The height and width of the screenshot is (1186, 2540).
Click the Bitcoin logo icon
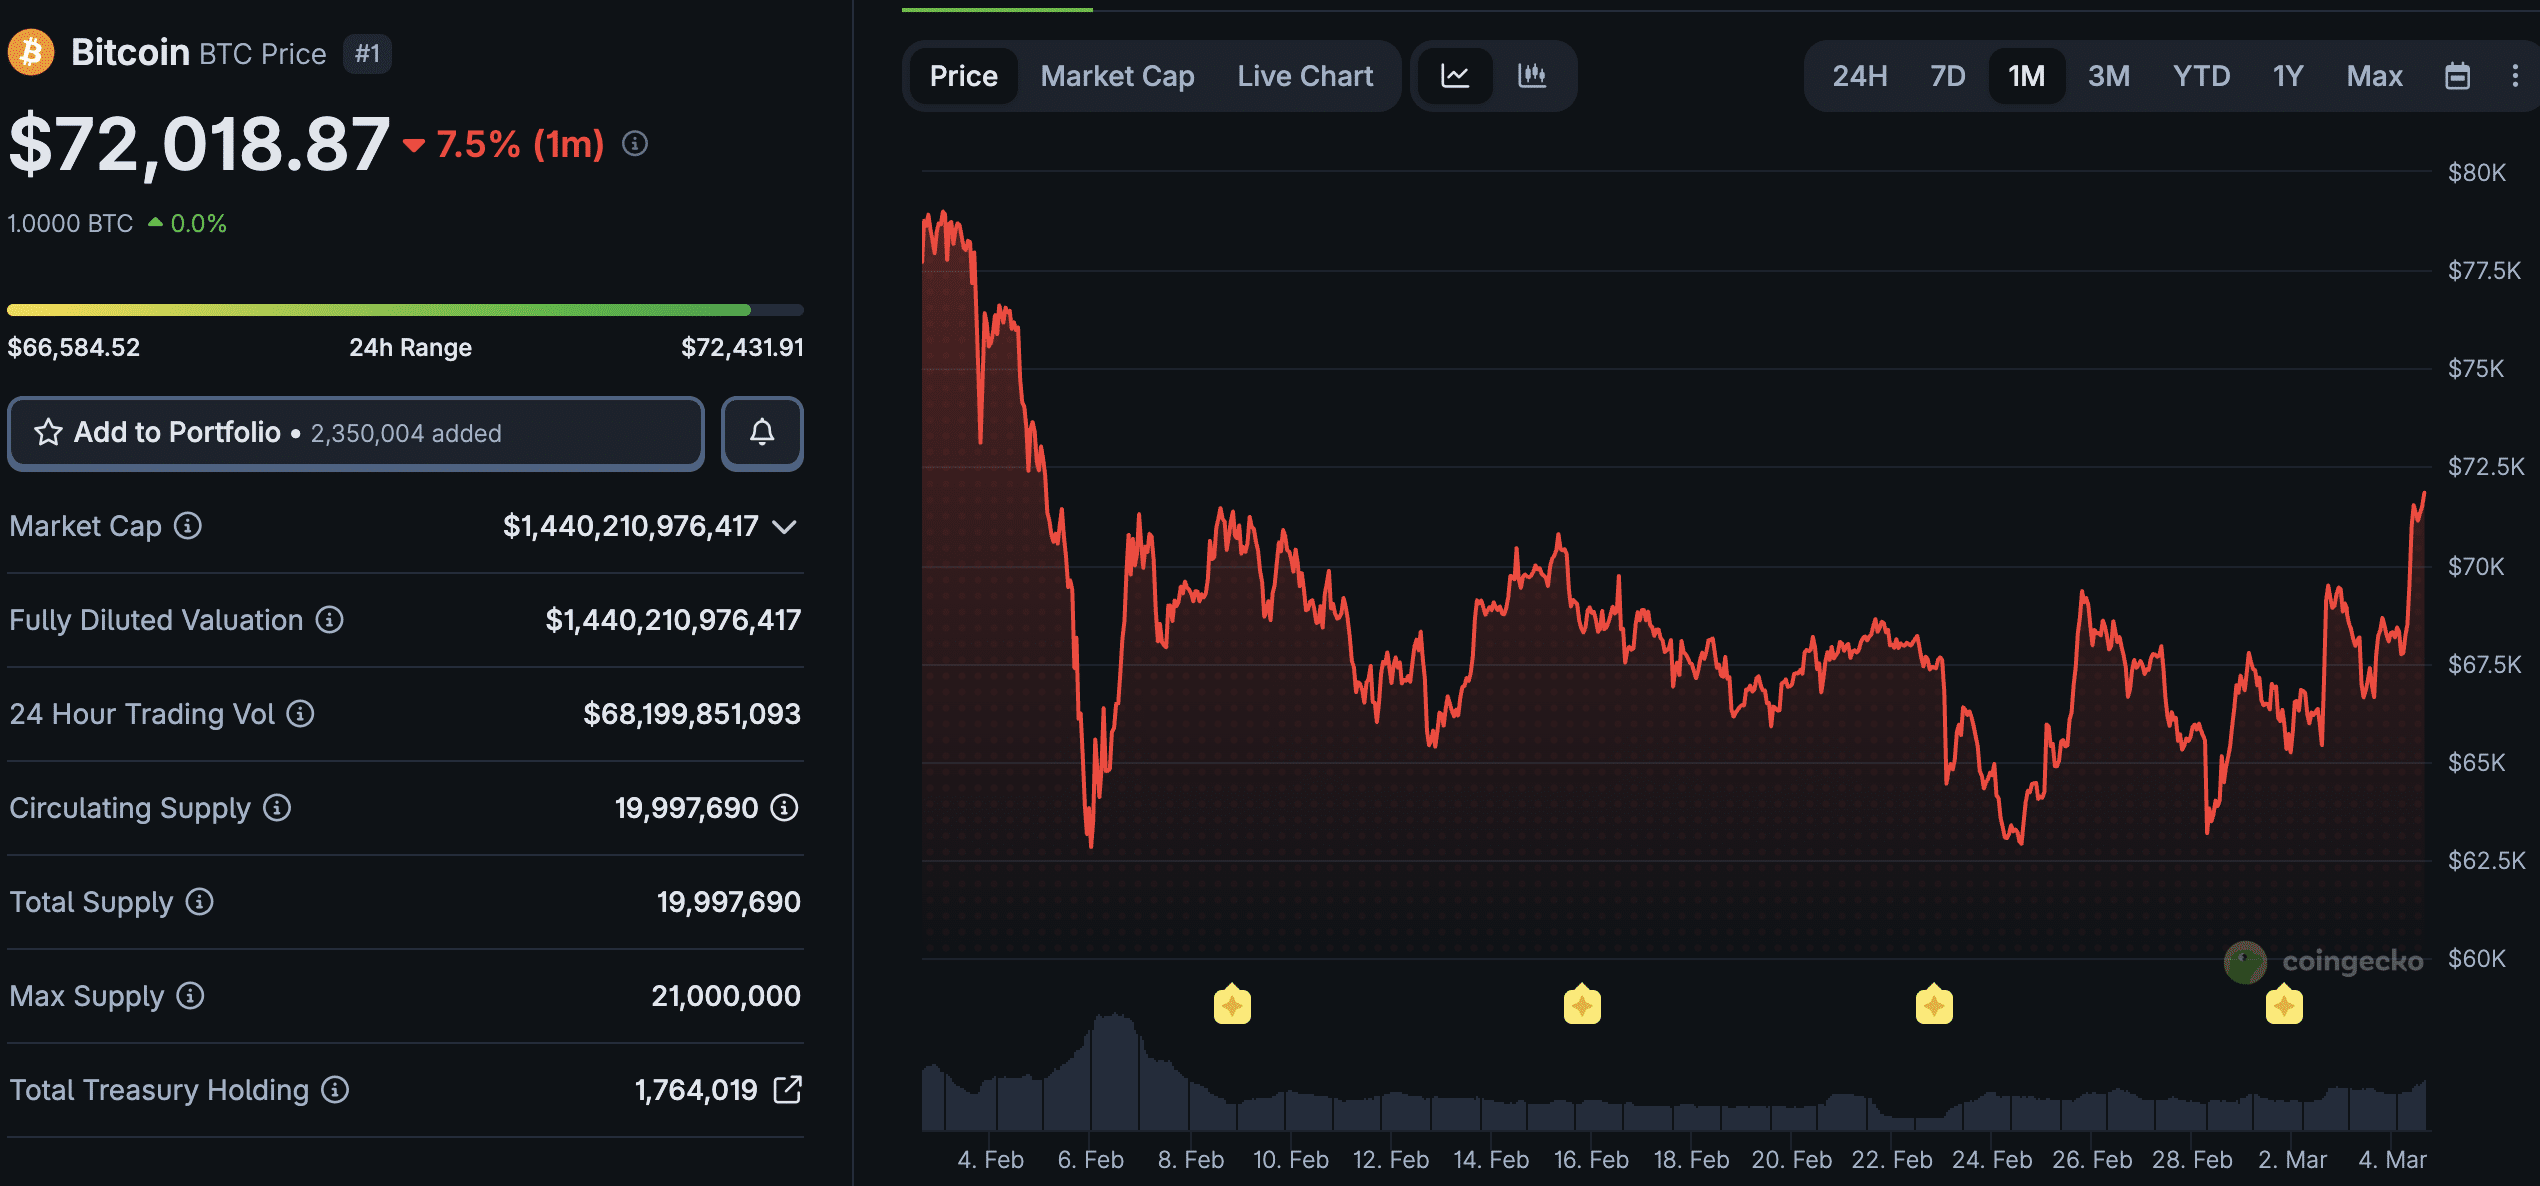tap(31, 51)
